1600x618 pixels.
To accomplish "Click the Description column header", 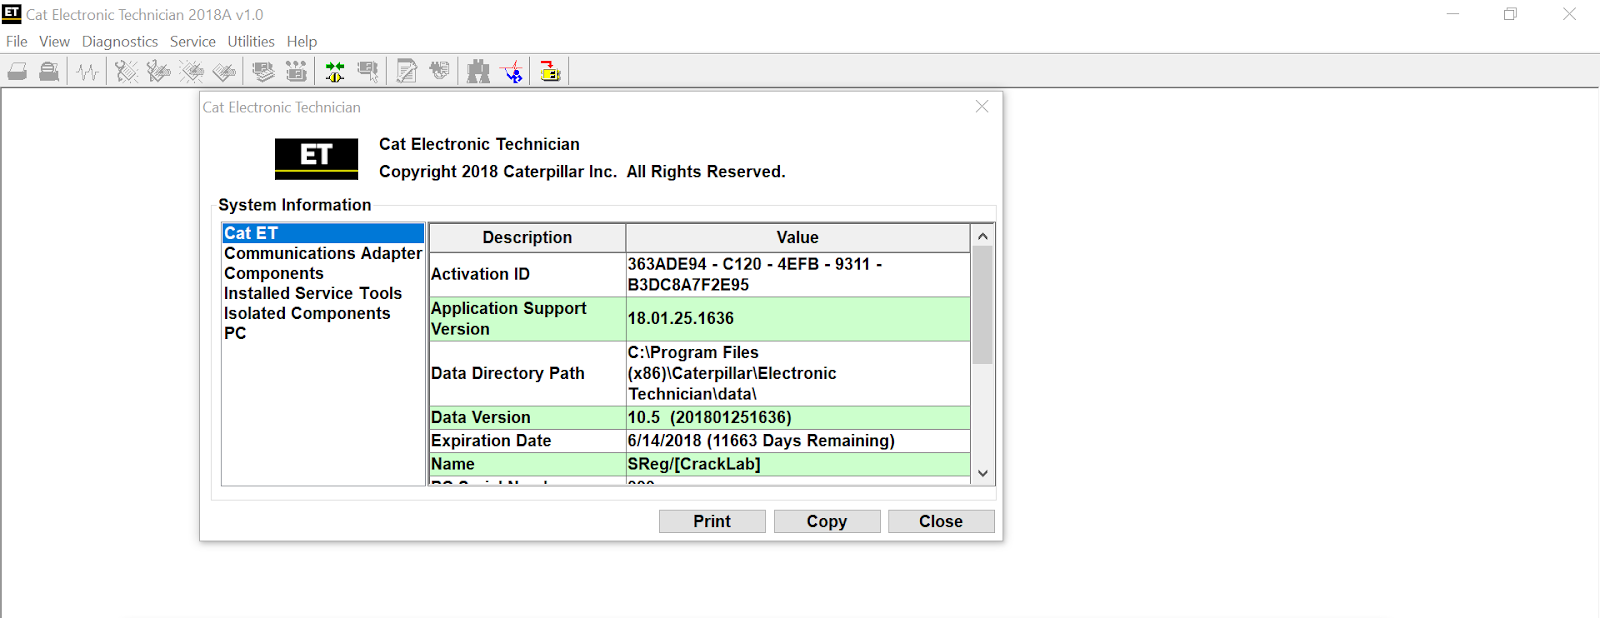I will pyautogui.click(x=527, y=237).
